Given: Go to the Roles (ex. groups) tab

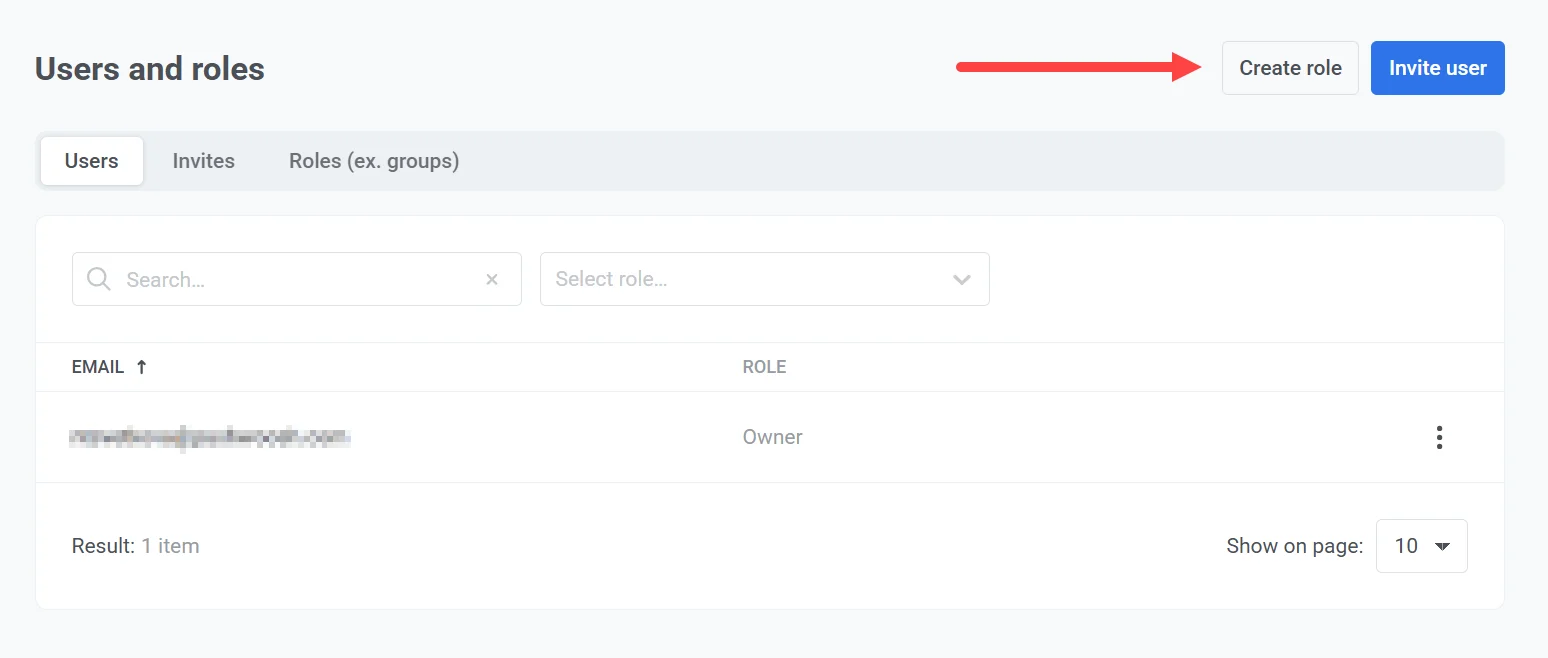Looking at the screenshot, I should click(374, 161).
